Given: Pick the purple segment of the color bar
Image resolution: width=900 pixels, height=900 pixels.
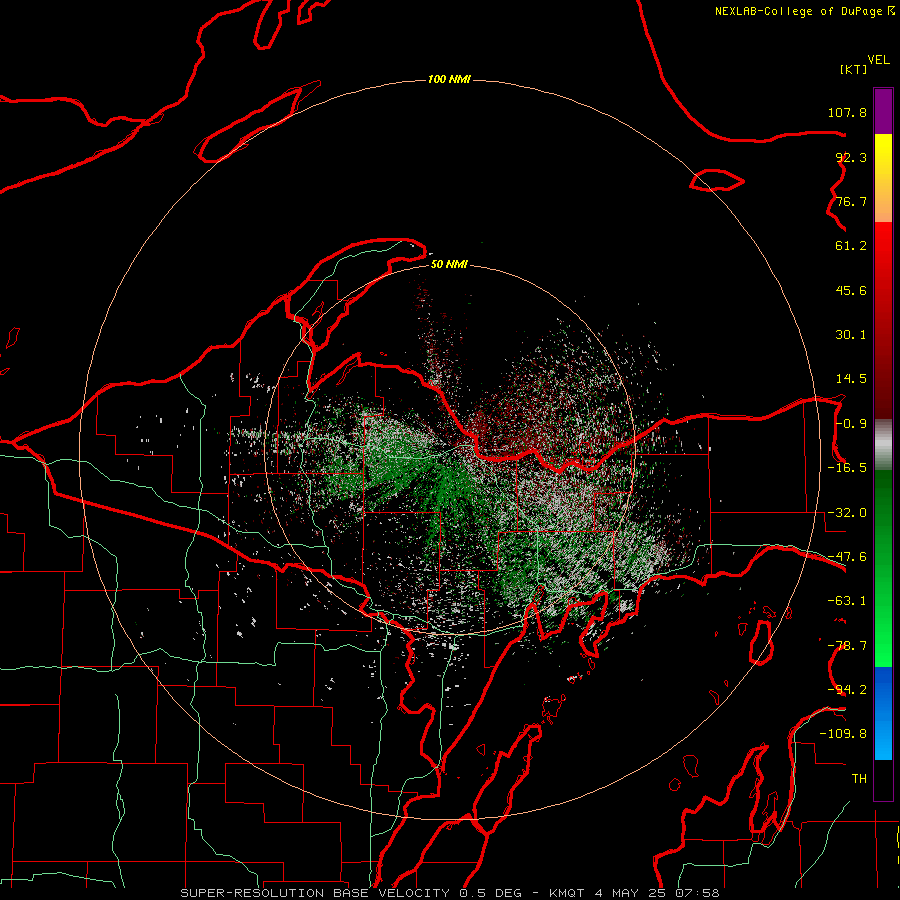Looking at the screenshot, I should click(883, 111).
